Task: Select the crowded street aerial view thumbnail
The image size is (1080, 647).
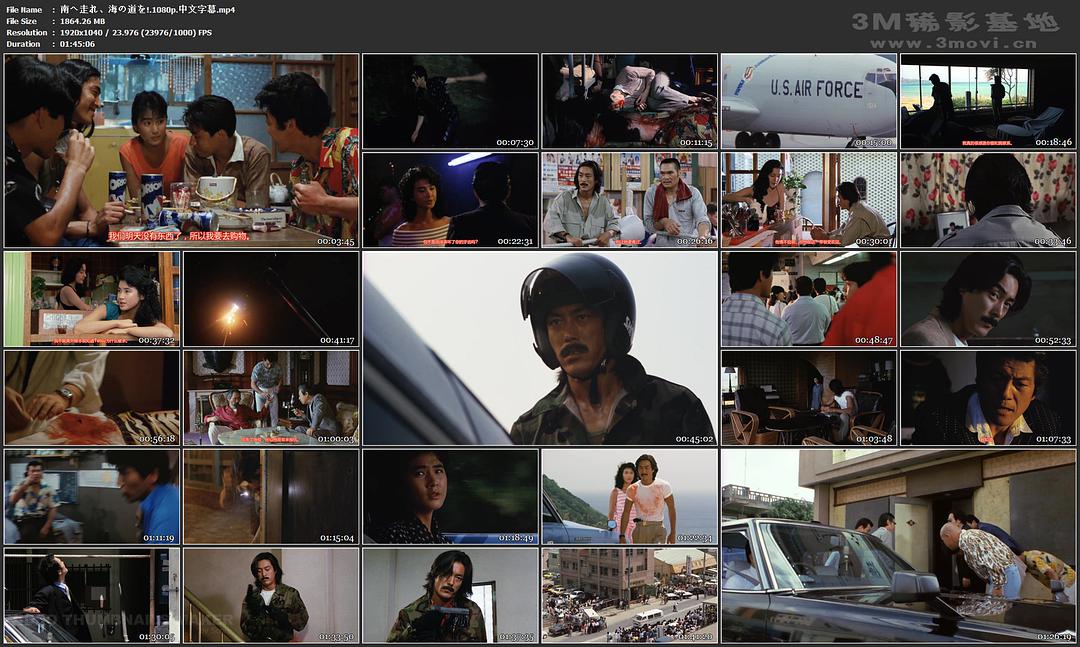Action: click(x=629, y=594)
